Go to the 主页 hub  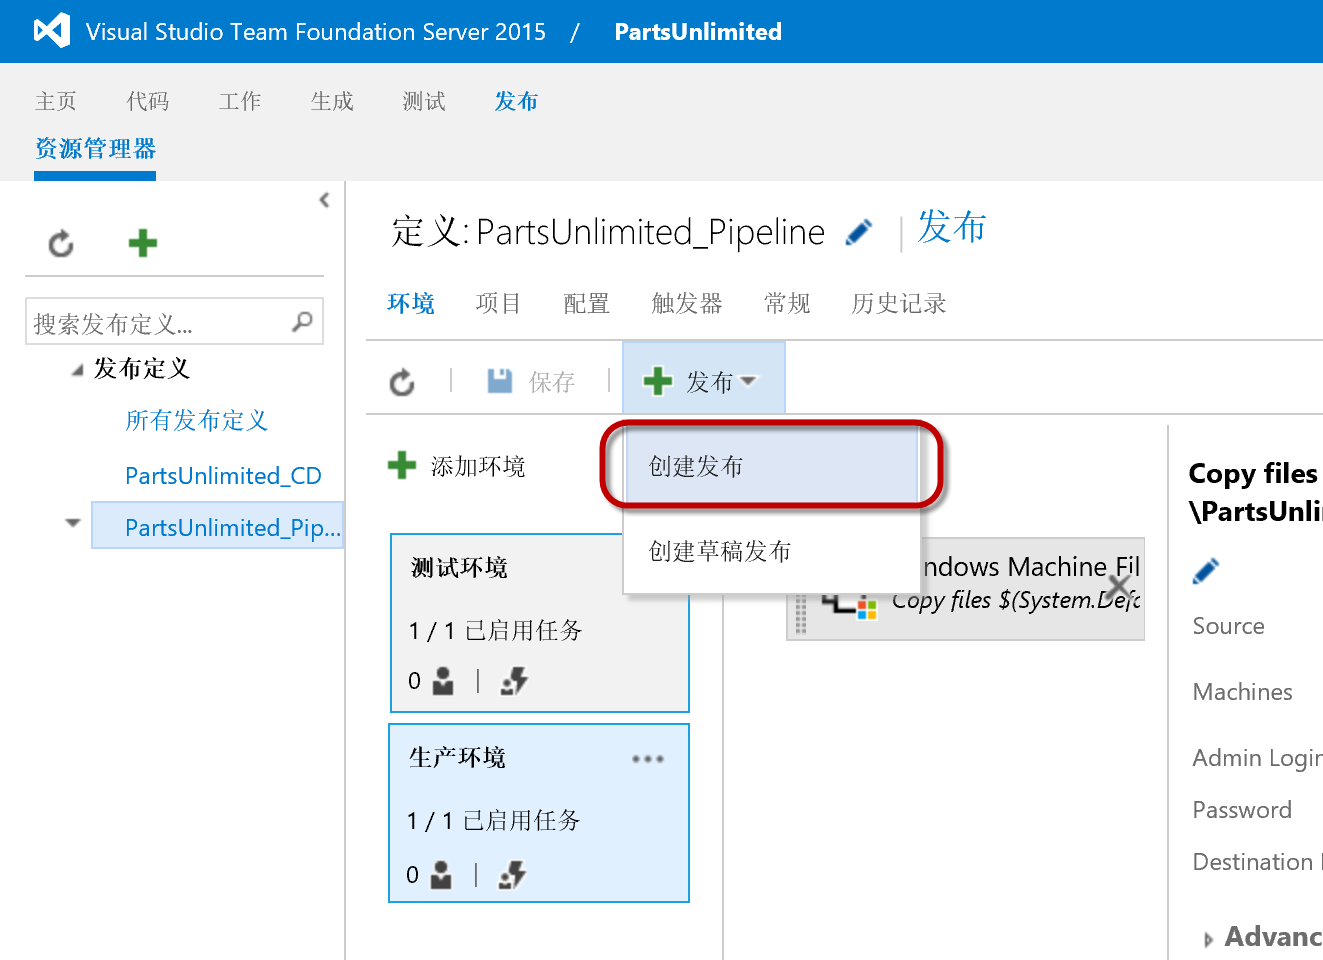point(56,101)
